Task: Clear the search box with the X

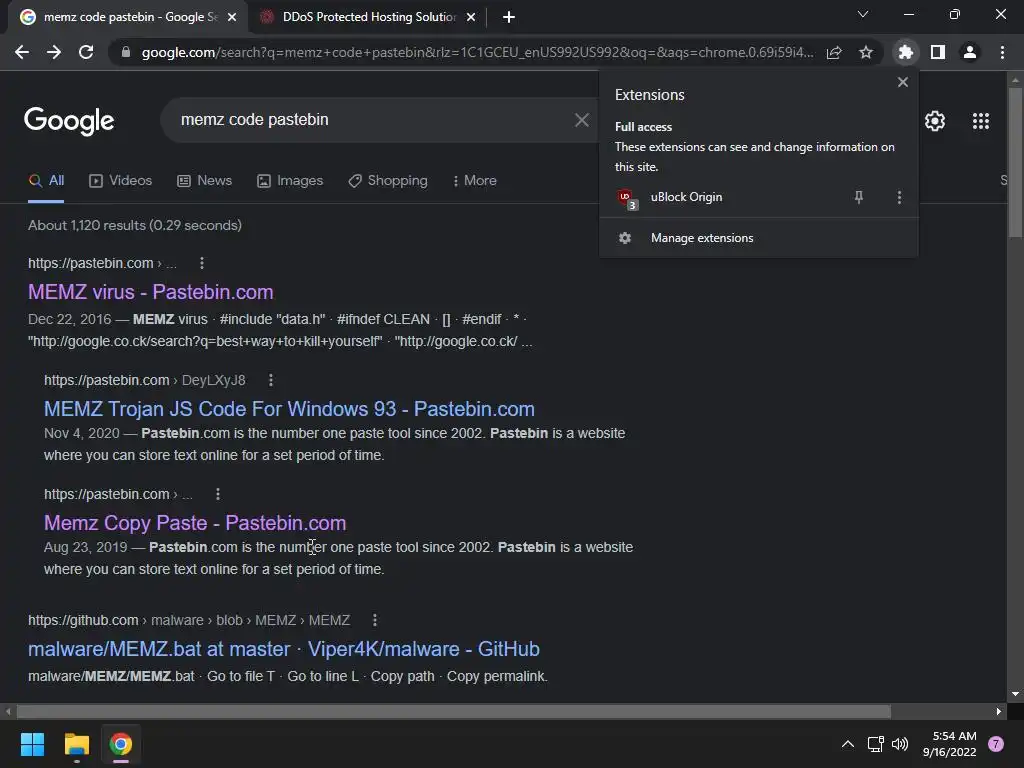Action: [581, 120]
